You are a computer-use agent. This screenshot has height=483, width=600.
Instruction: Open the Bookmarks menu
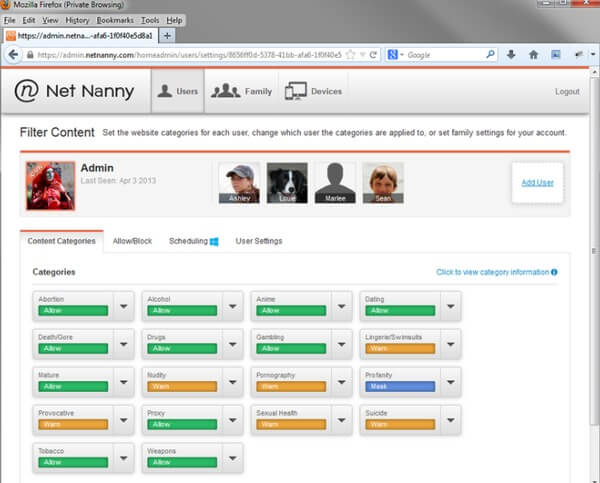[115, 20]
